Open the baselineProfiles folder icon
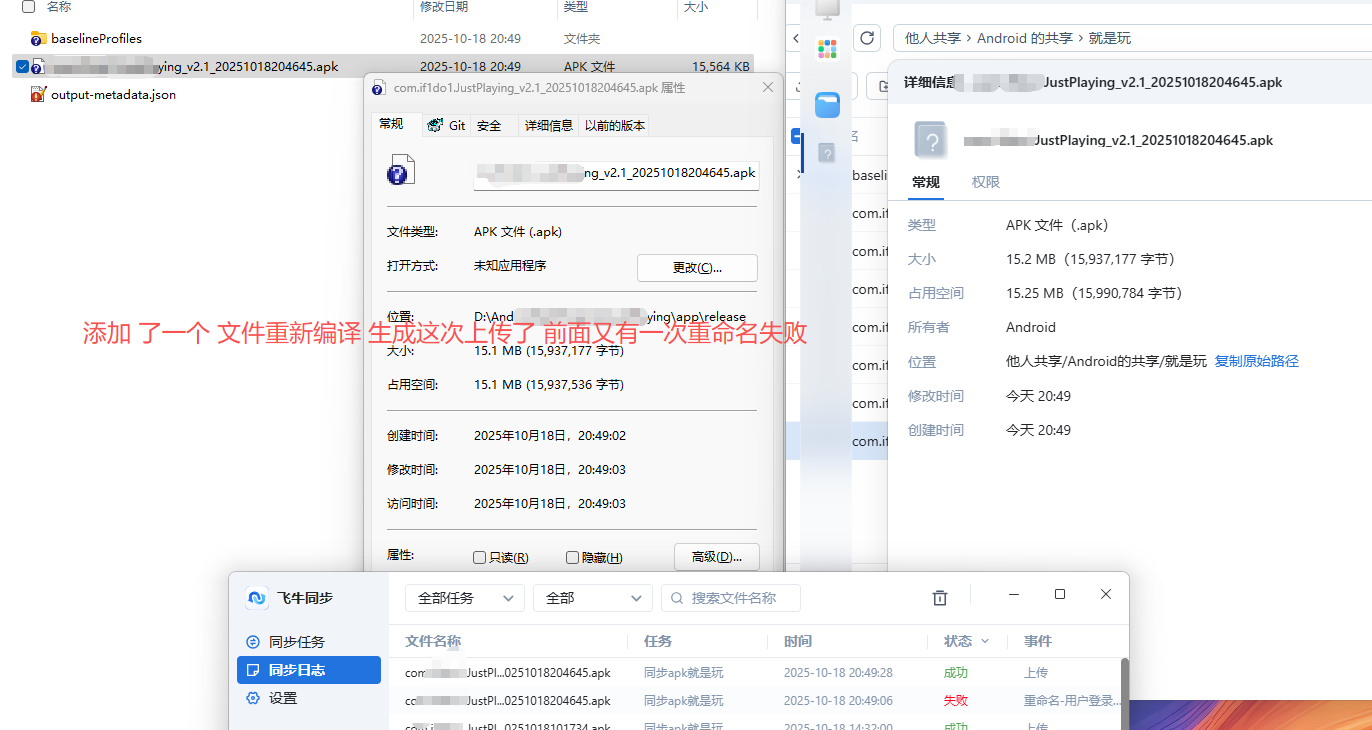Image resolution: width=1372 pixels, height=730 pixels. (x=39, y=38)
